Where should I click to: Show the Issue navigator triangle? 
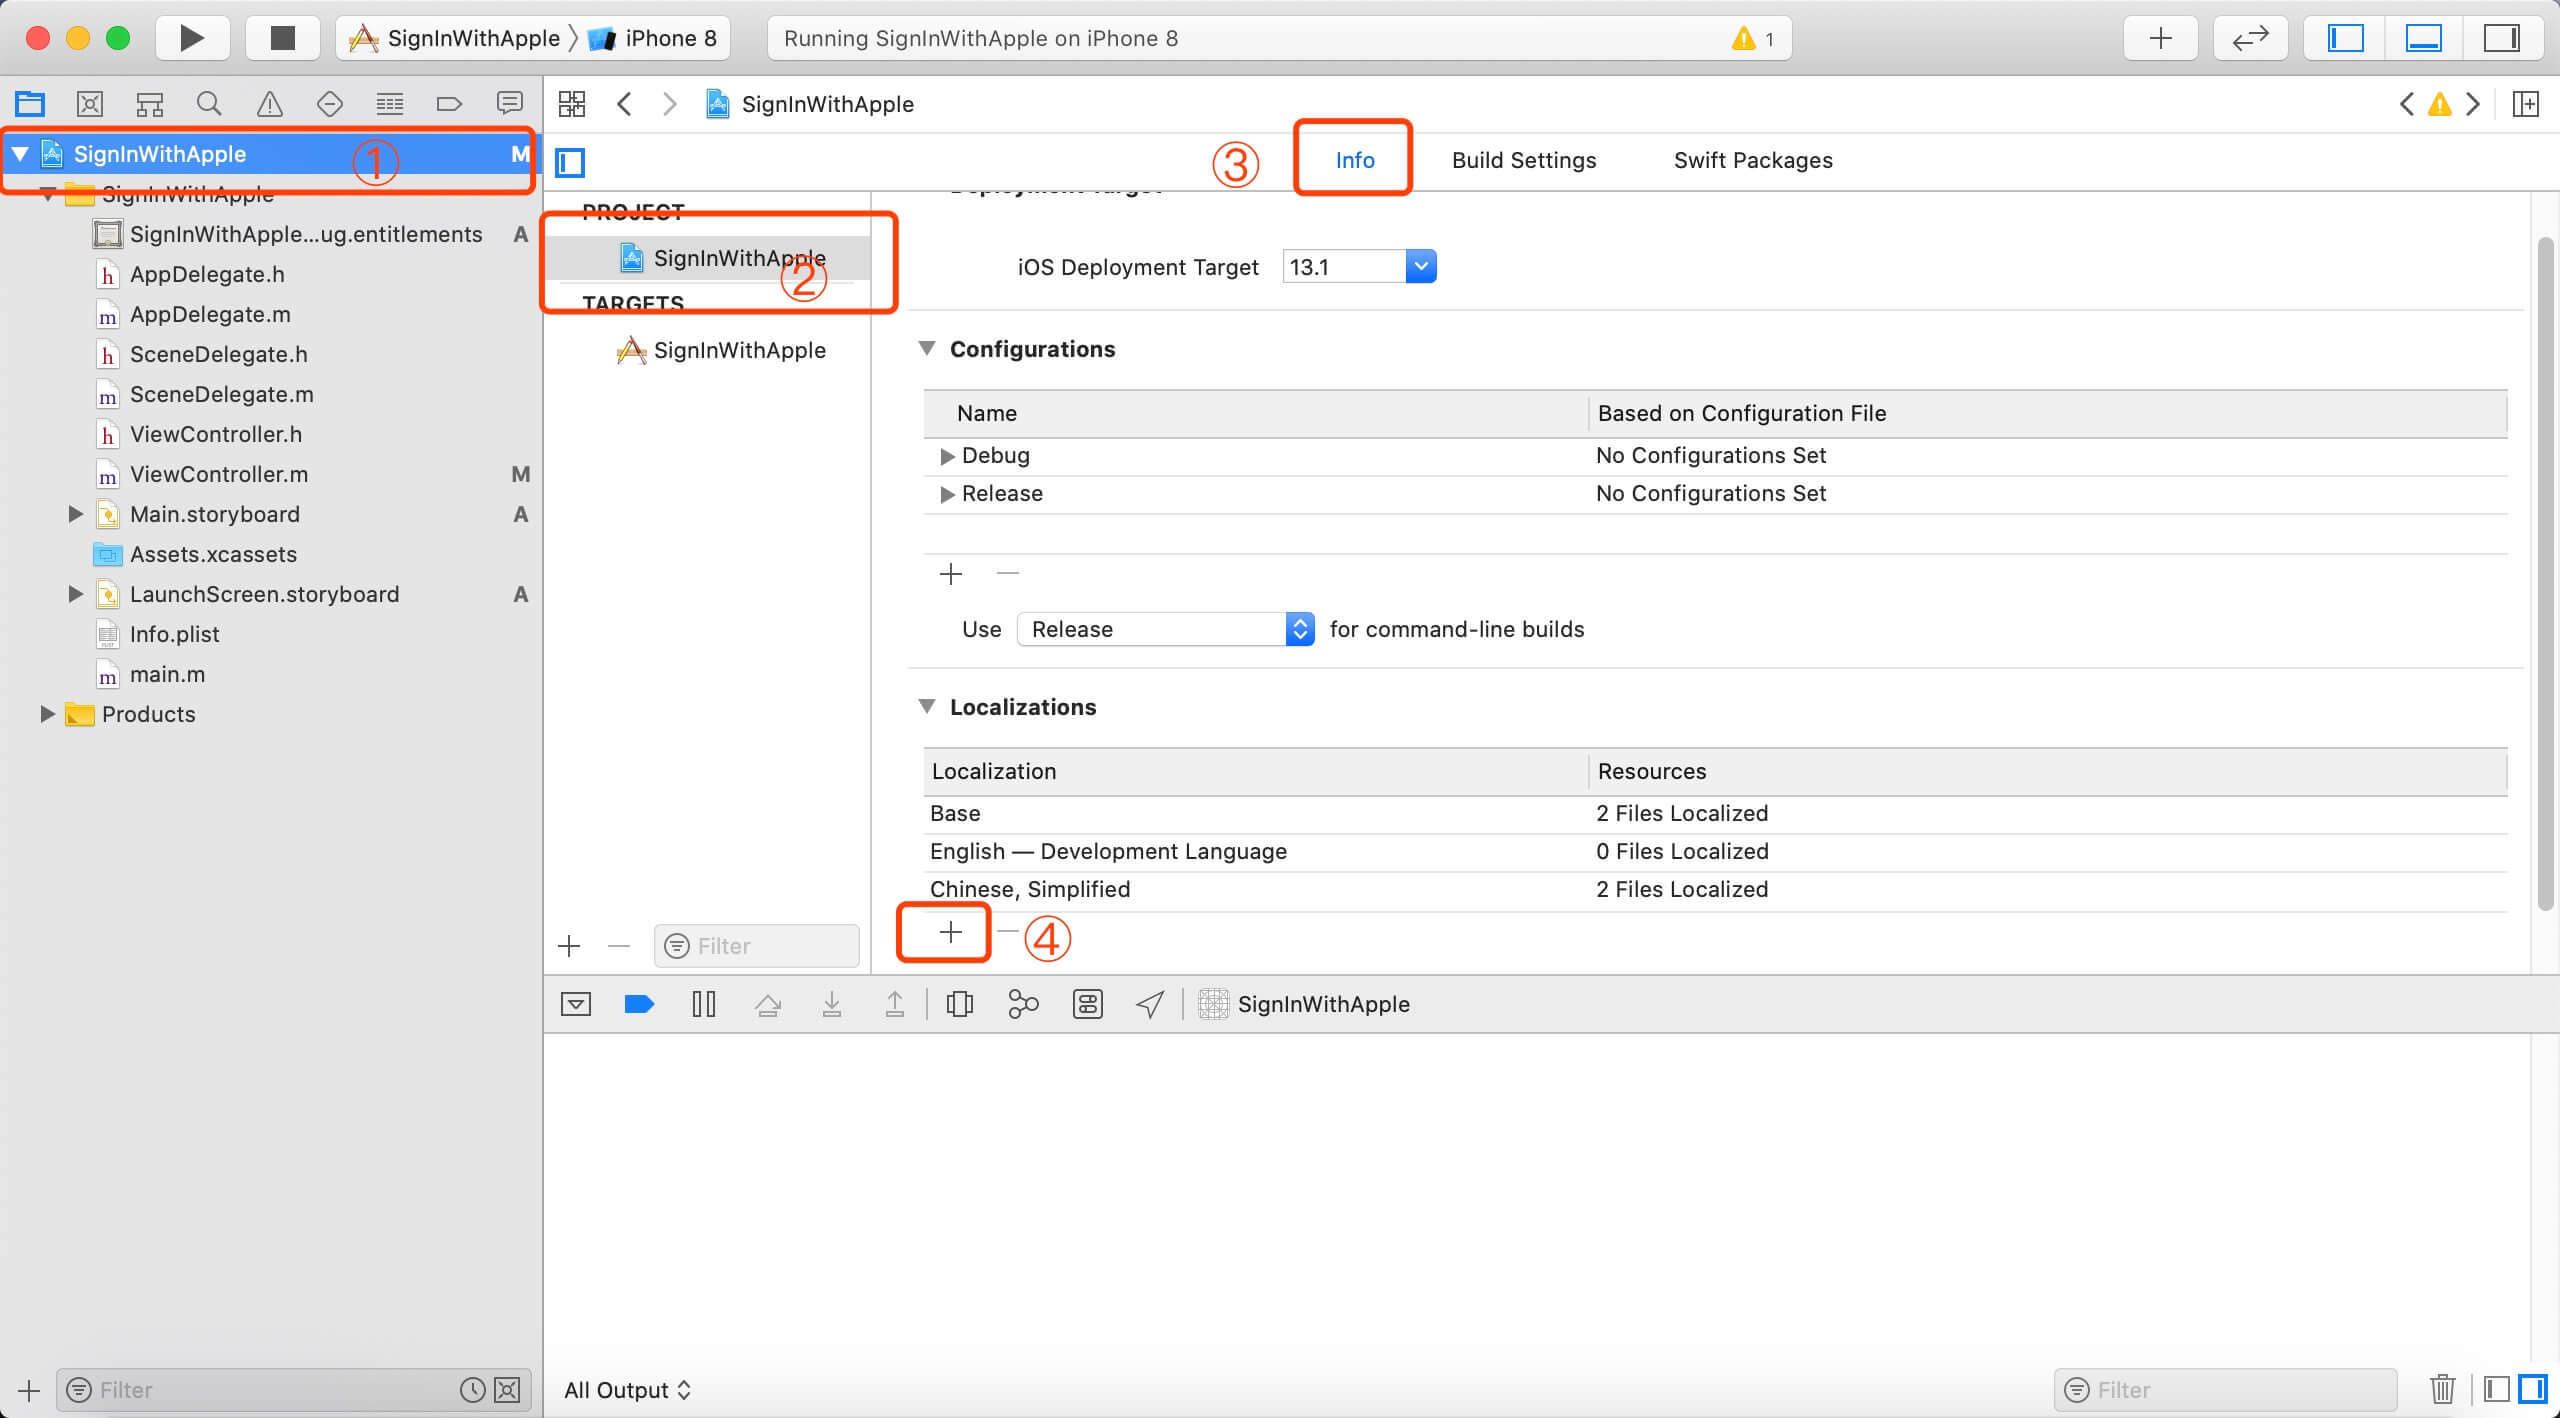tap(270, 103)
